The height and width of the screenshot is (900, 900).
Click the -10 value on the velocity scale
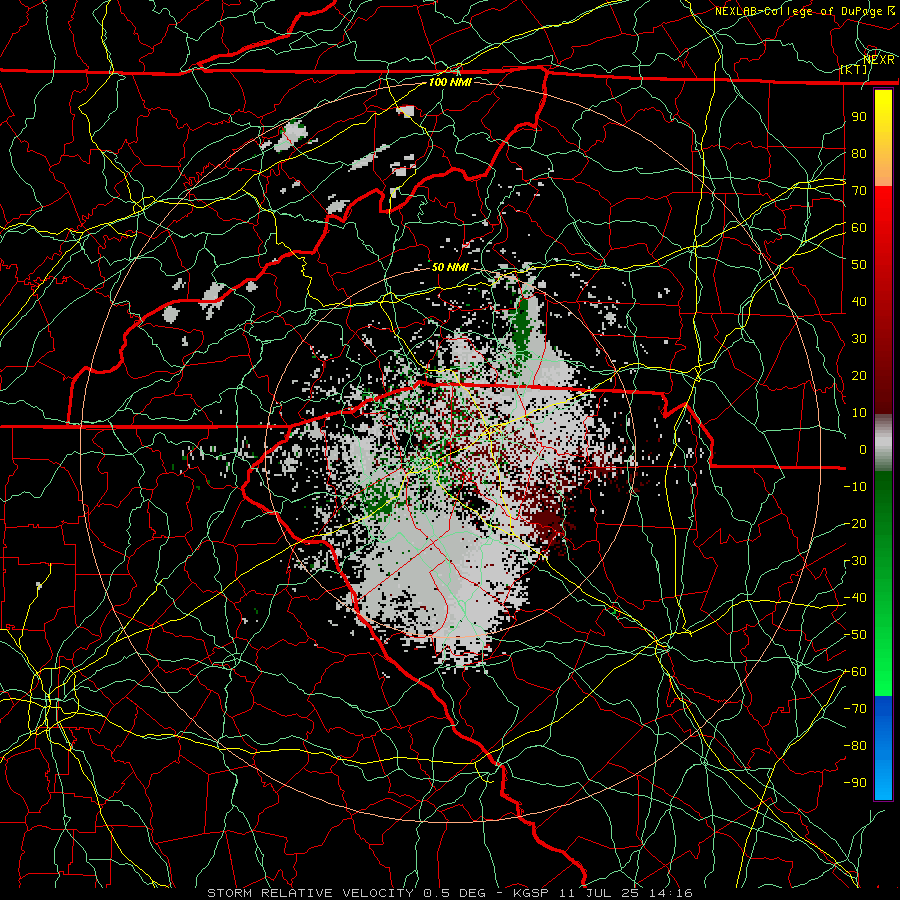(855, 487)
